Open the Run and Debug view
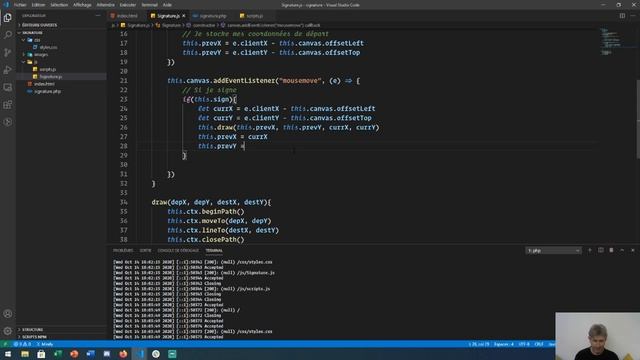This screenshot has height=360, width=640. (7, 70)
